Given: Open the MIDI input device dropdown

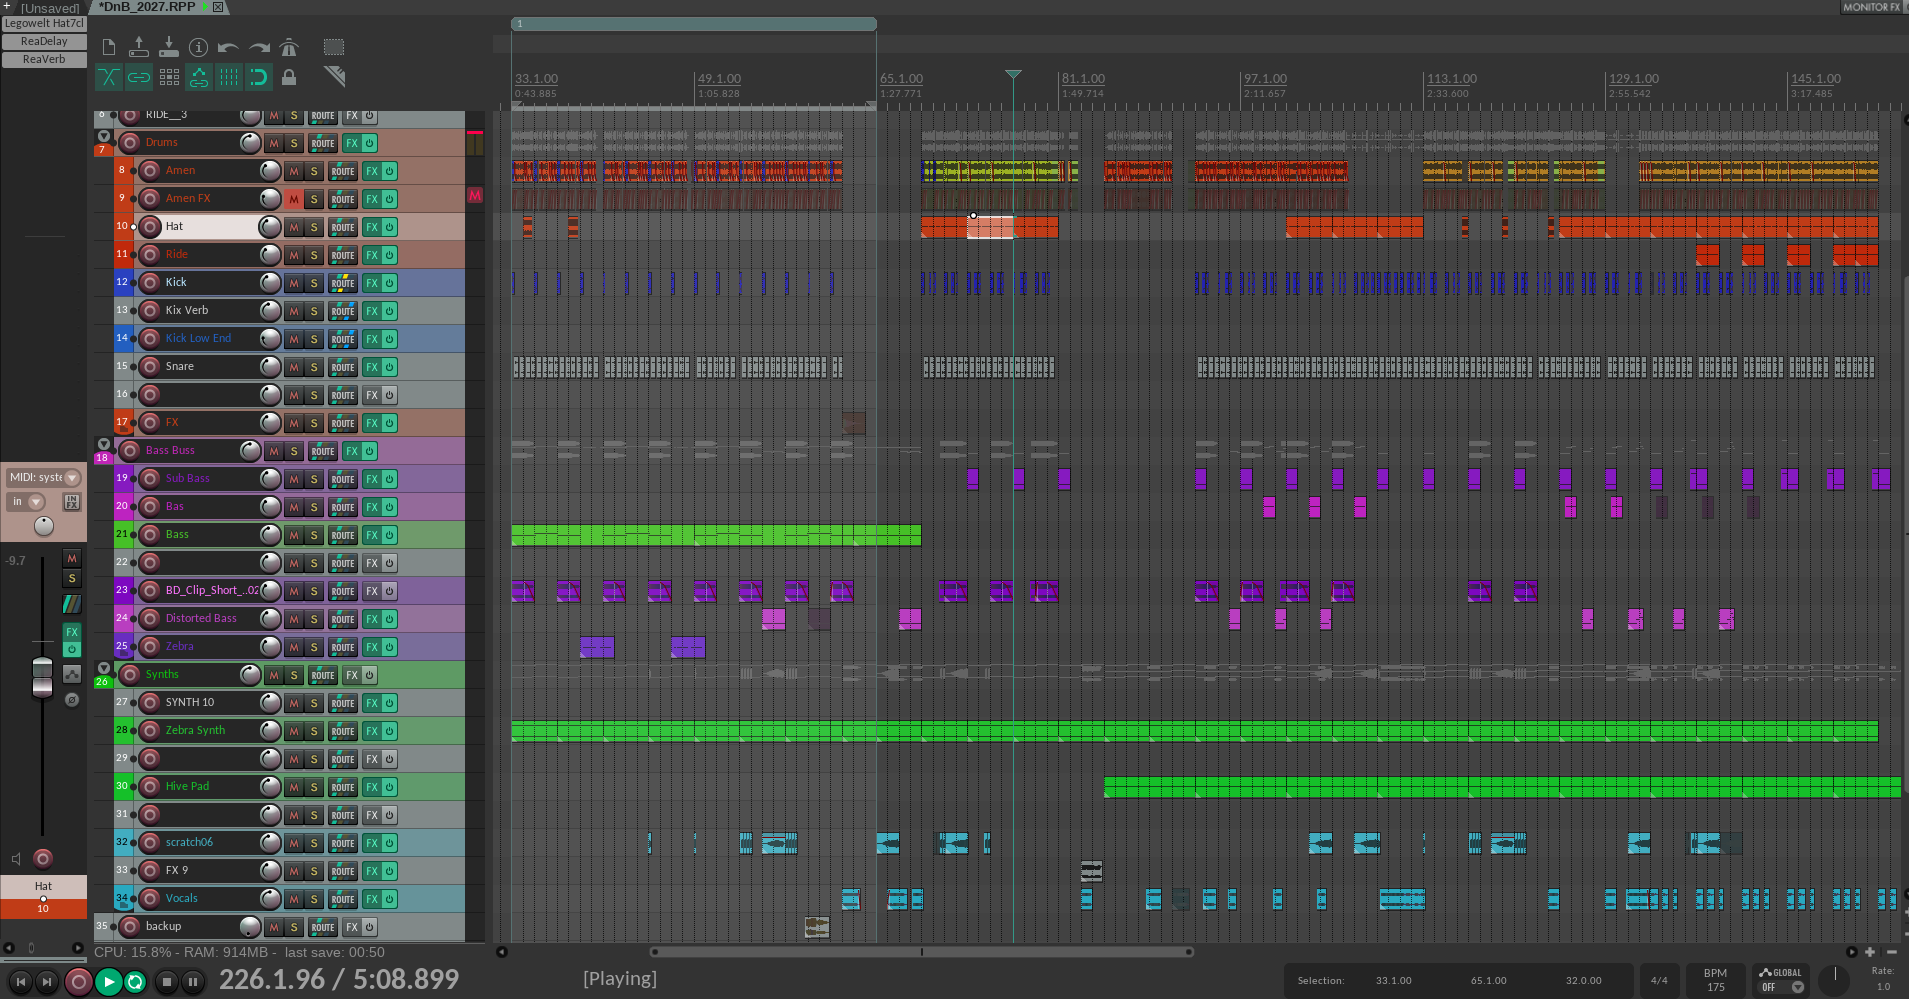Looking at the screenshot, I should click(72, 478).
